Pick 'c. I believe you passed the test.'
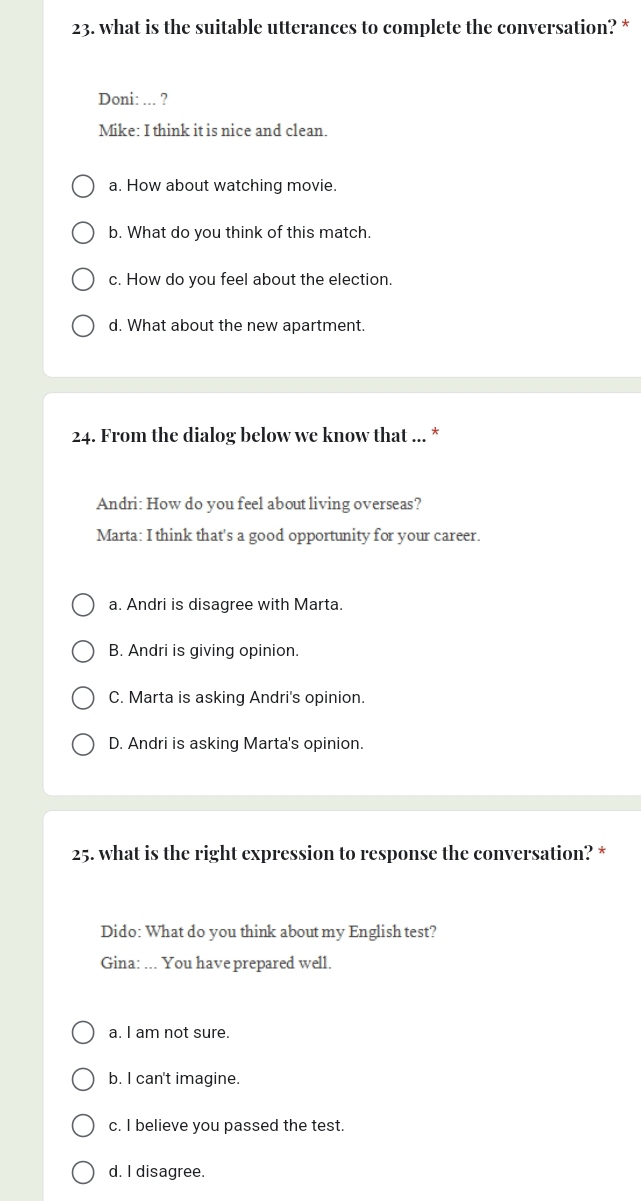Screen dimensions: 641x1201 coord(85,1126)
